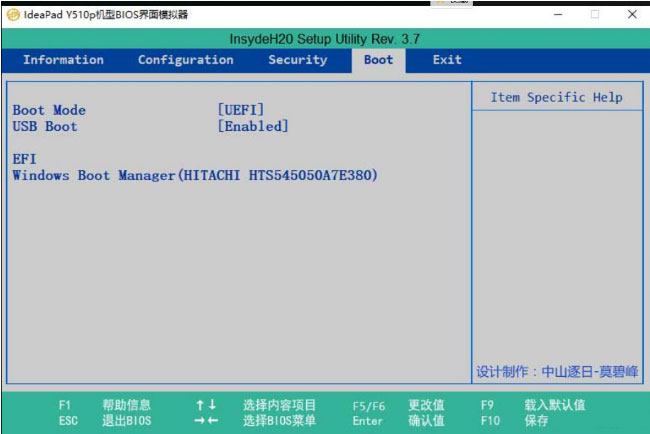This screenshot has height=434, width=650.
Task: Open the Exit tab
Action: pyautogui.click(x=447, y=60)
